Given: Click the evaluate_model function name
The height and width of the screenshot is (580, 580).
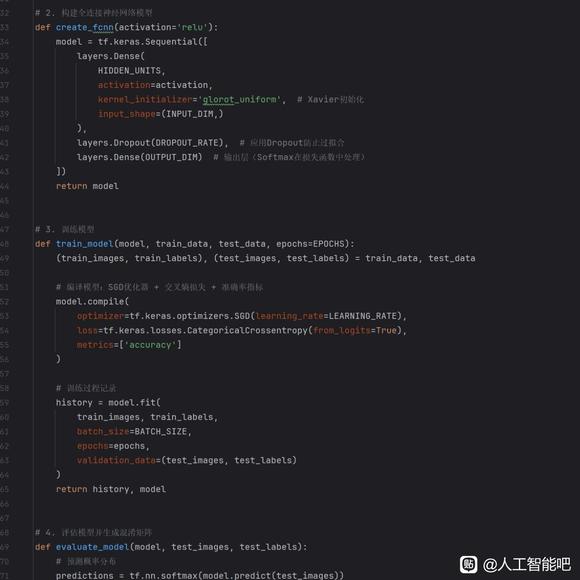Looking at the screenshot, I should pyautogui.click(x=92, y=547).
